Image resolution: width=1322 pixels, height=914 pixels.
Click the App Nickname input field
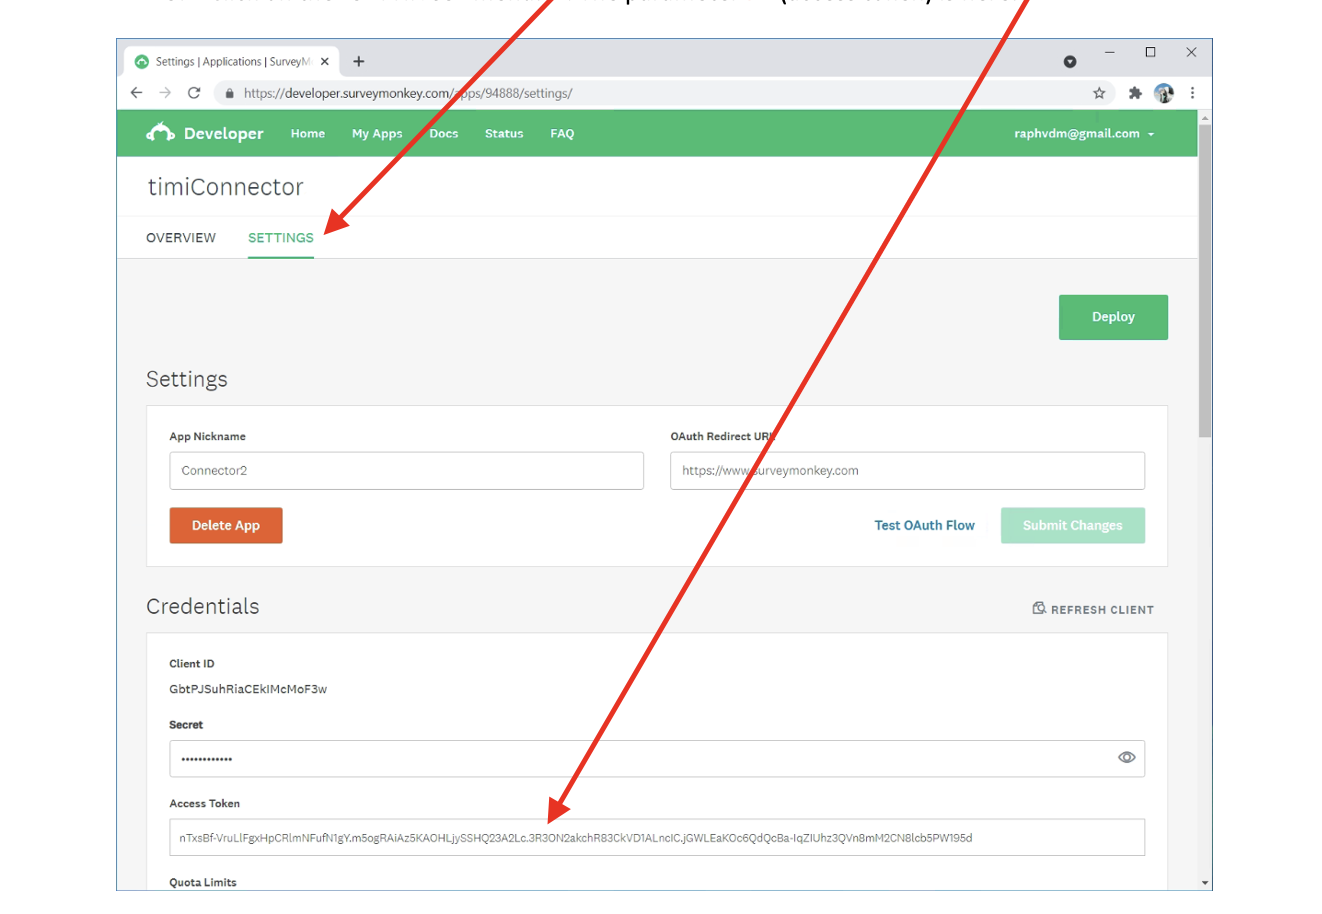pyautogui.click(x=406, y=471)
